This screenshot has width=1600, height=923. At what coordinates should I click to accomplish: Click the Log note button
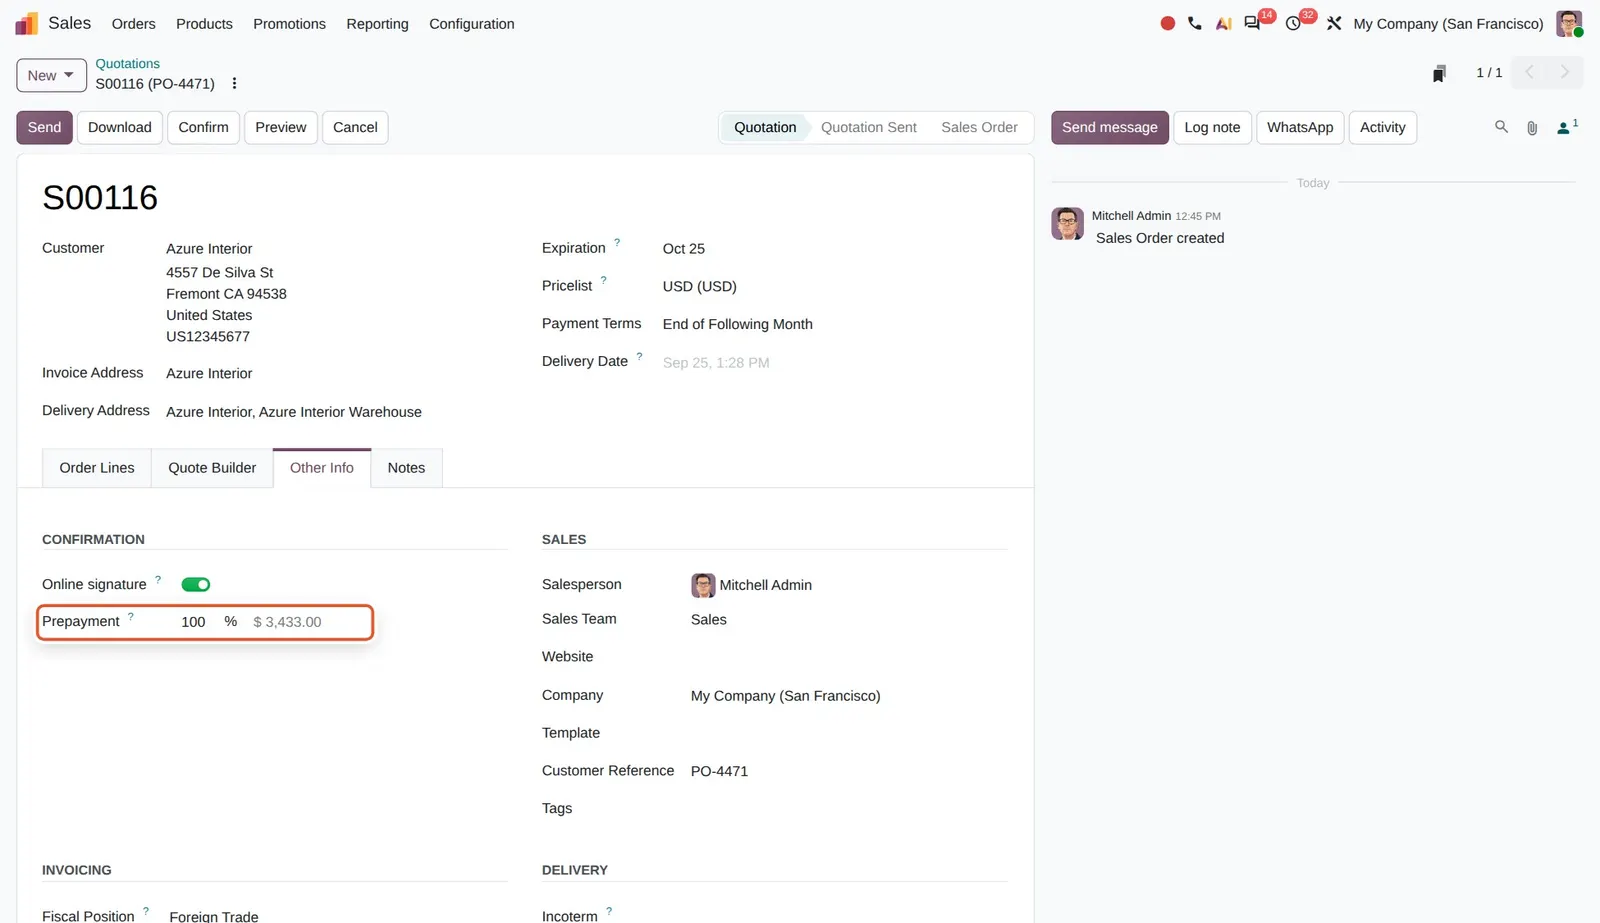[x=1212, y=128]
